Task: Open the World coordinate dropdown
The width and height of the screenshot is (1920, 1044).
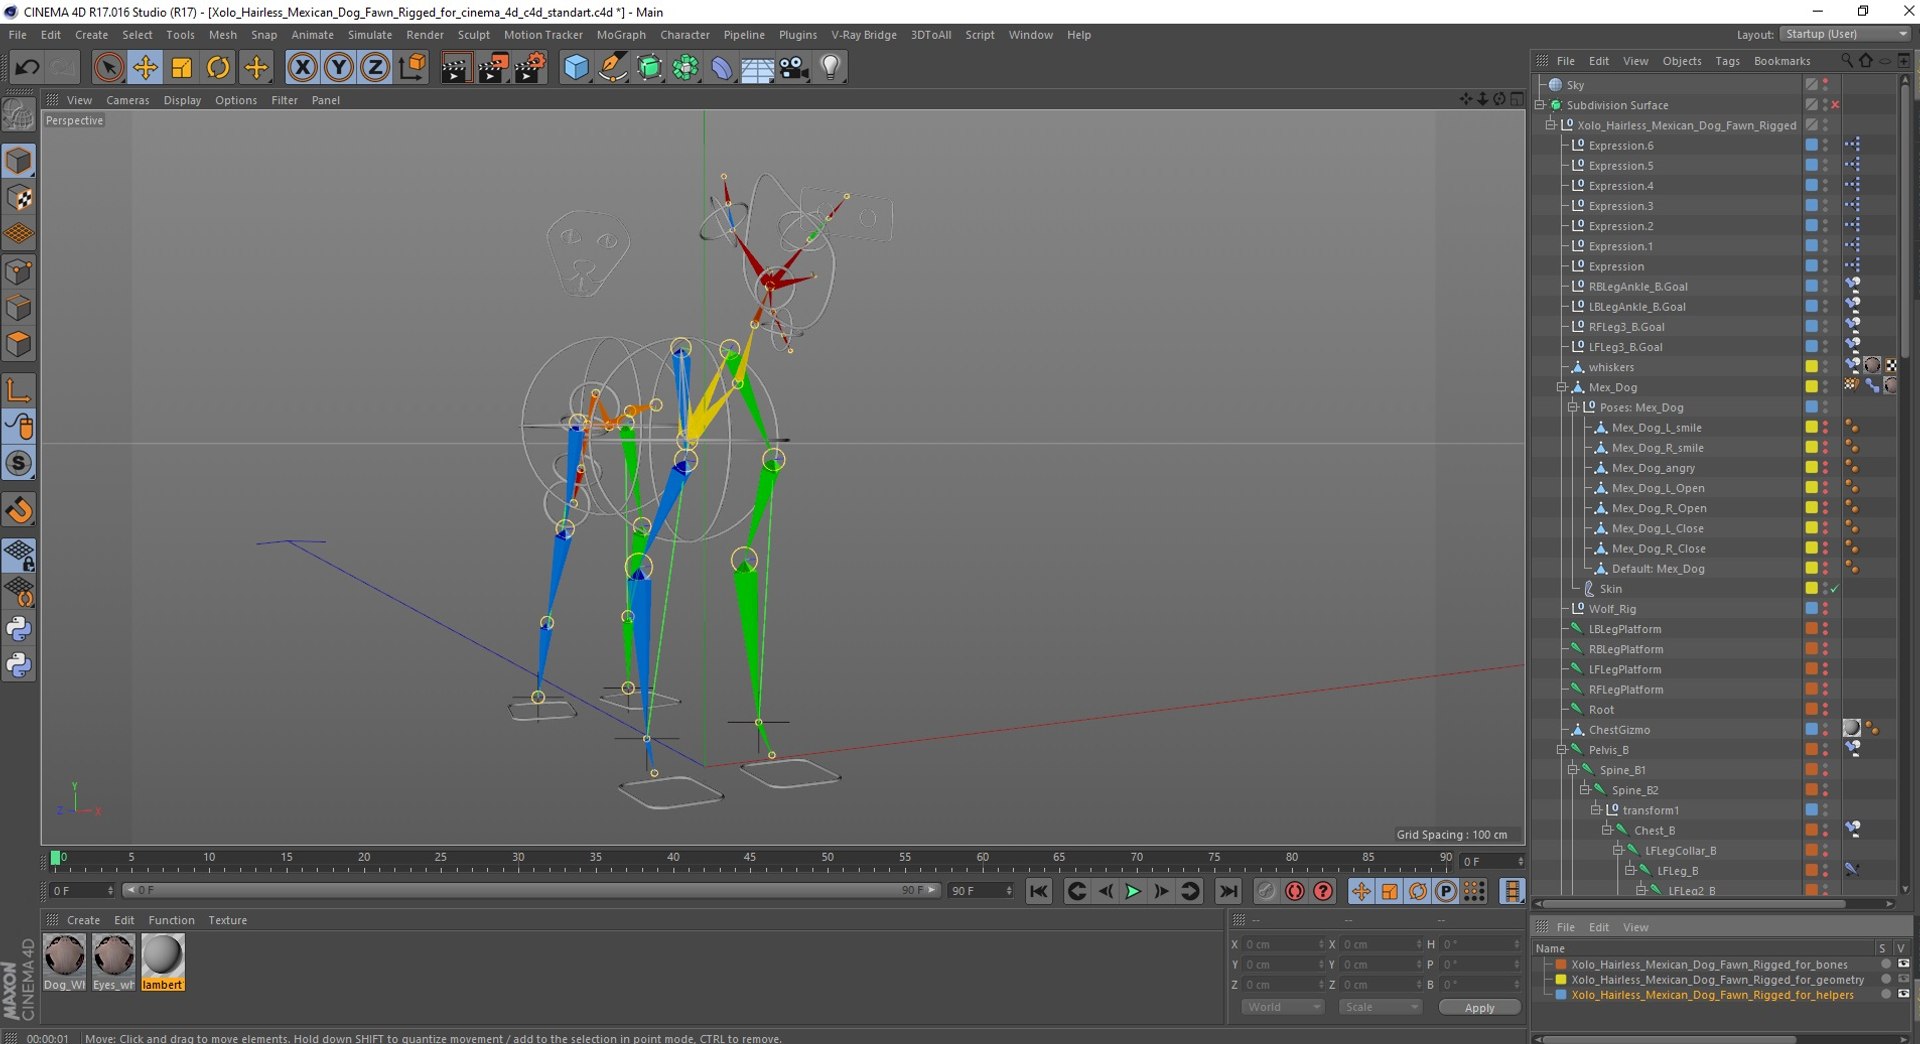Action: coord(1283,1007)
